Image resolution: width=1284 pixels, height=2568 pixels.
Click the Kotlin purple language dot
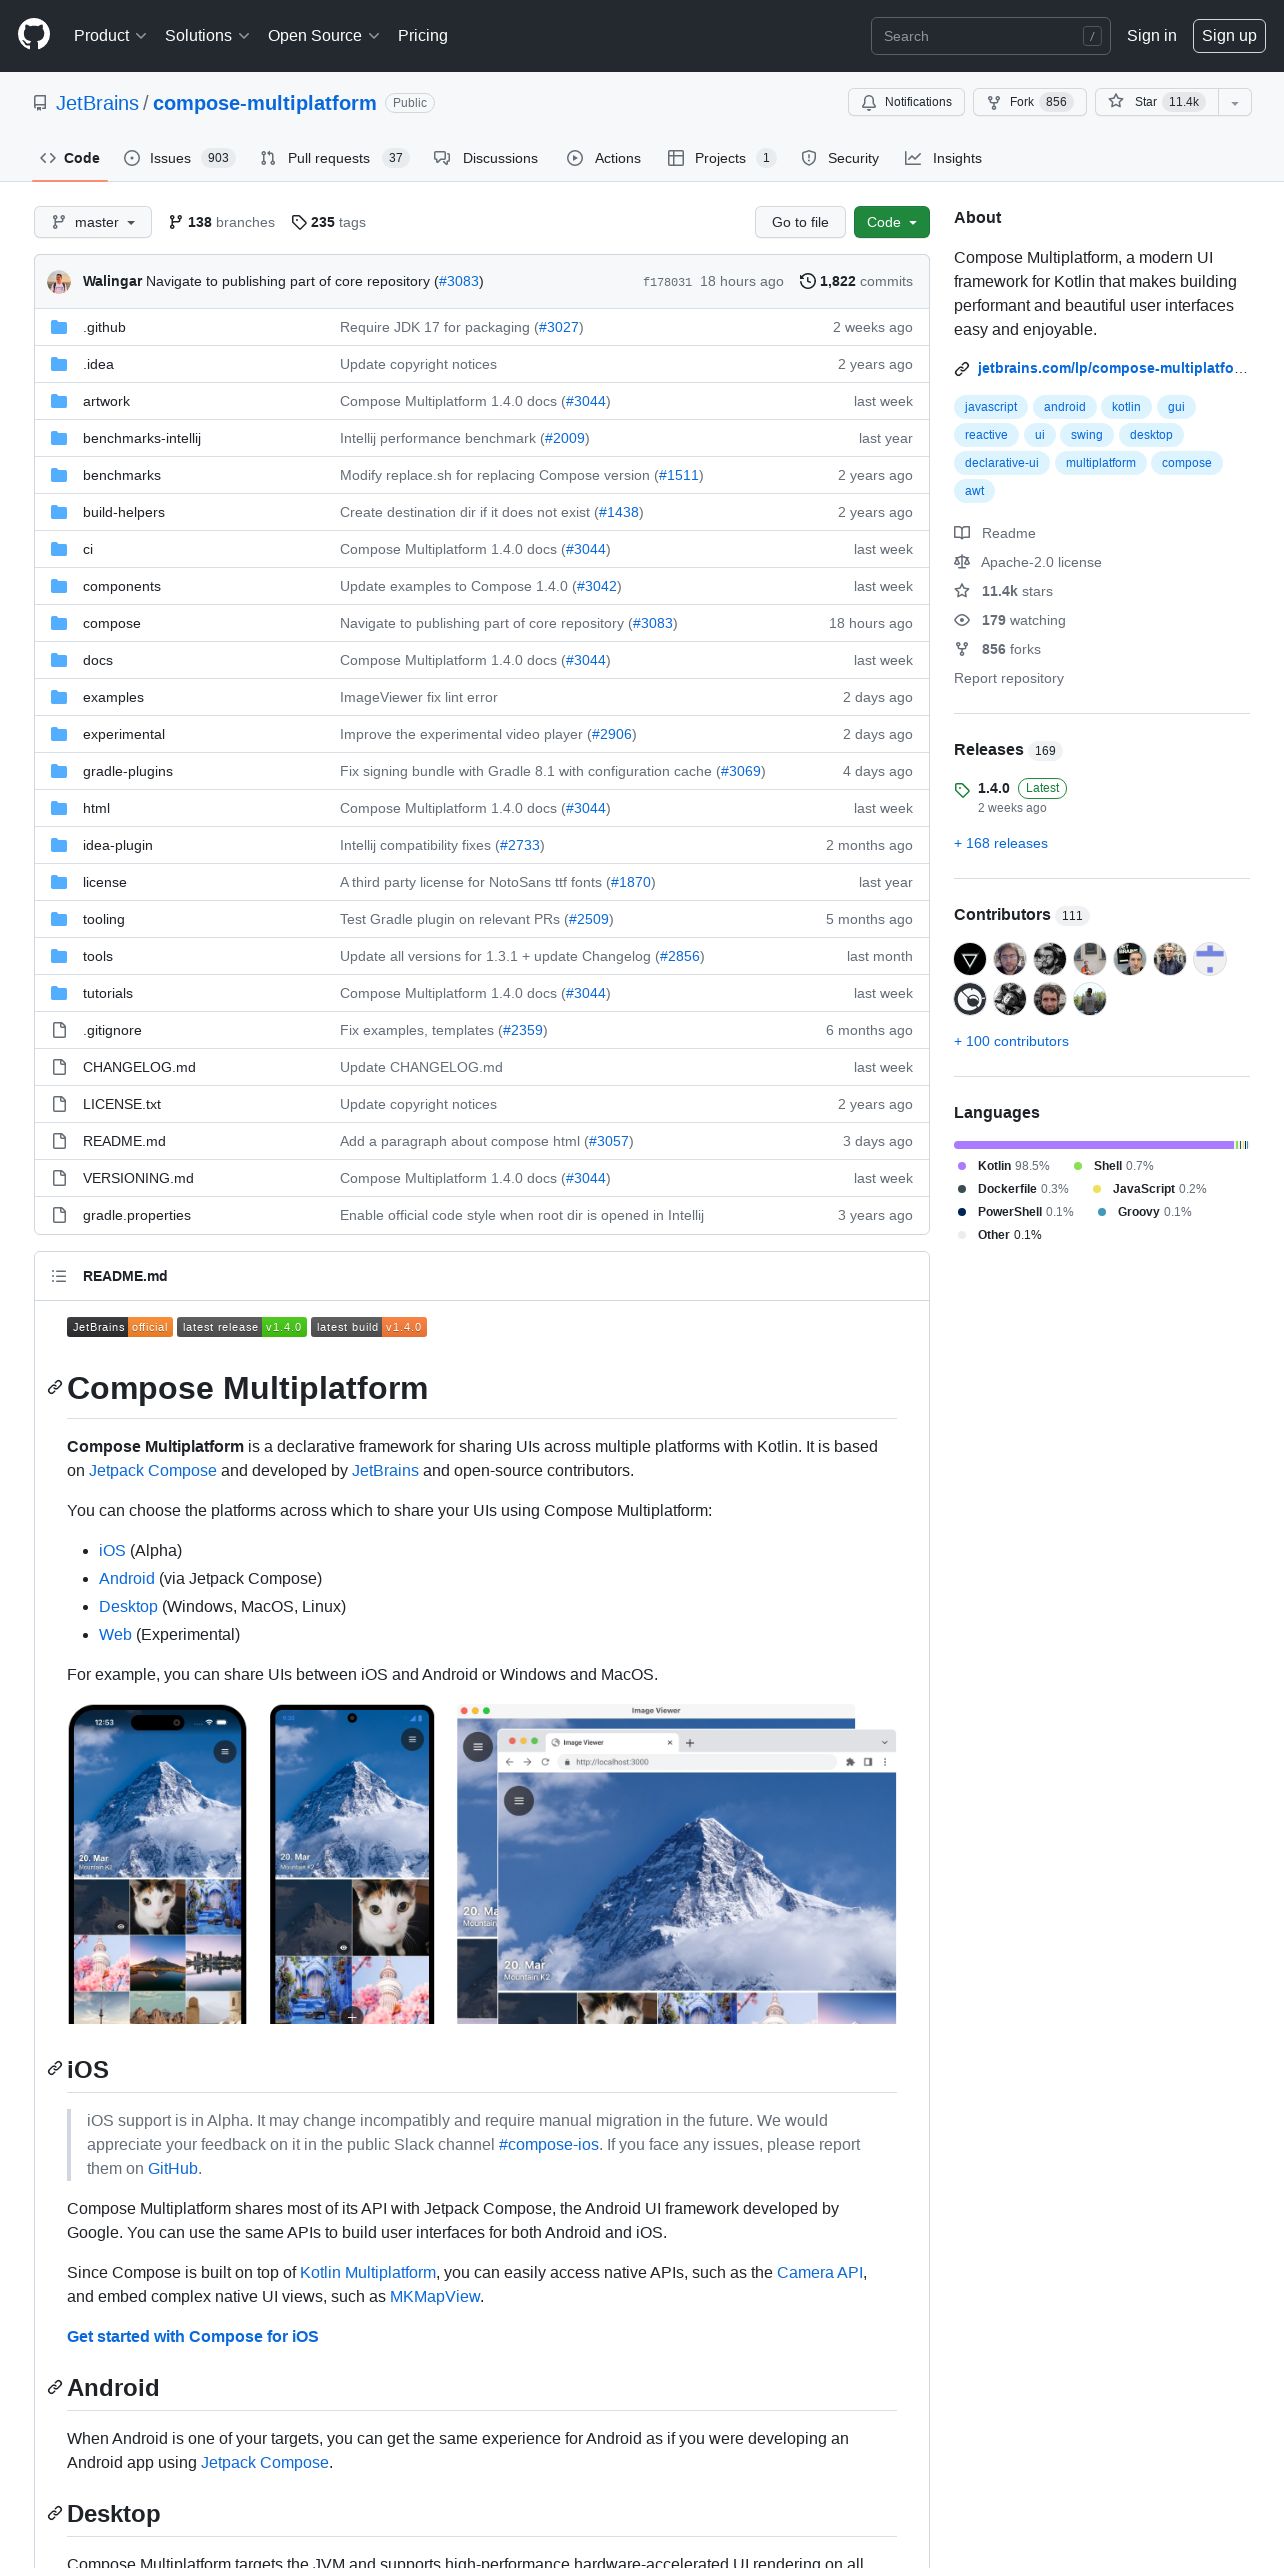962,1166
